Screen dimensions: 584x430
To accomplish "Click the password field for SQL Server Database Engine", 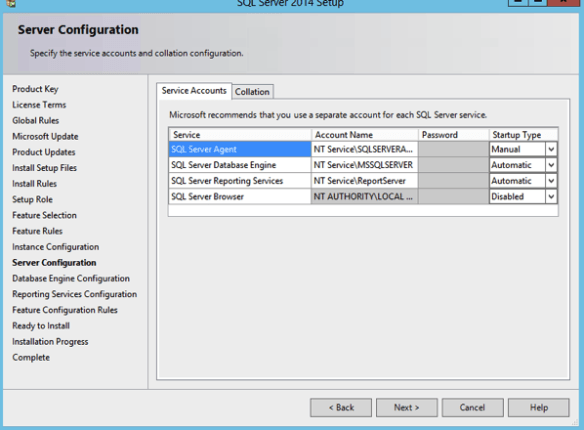I will click(x=453, y=165).
